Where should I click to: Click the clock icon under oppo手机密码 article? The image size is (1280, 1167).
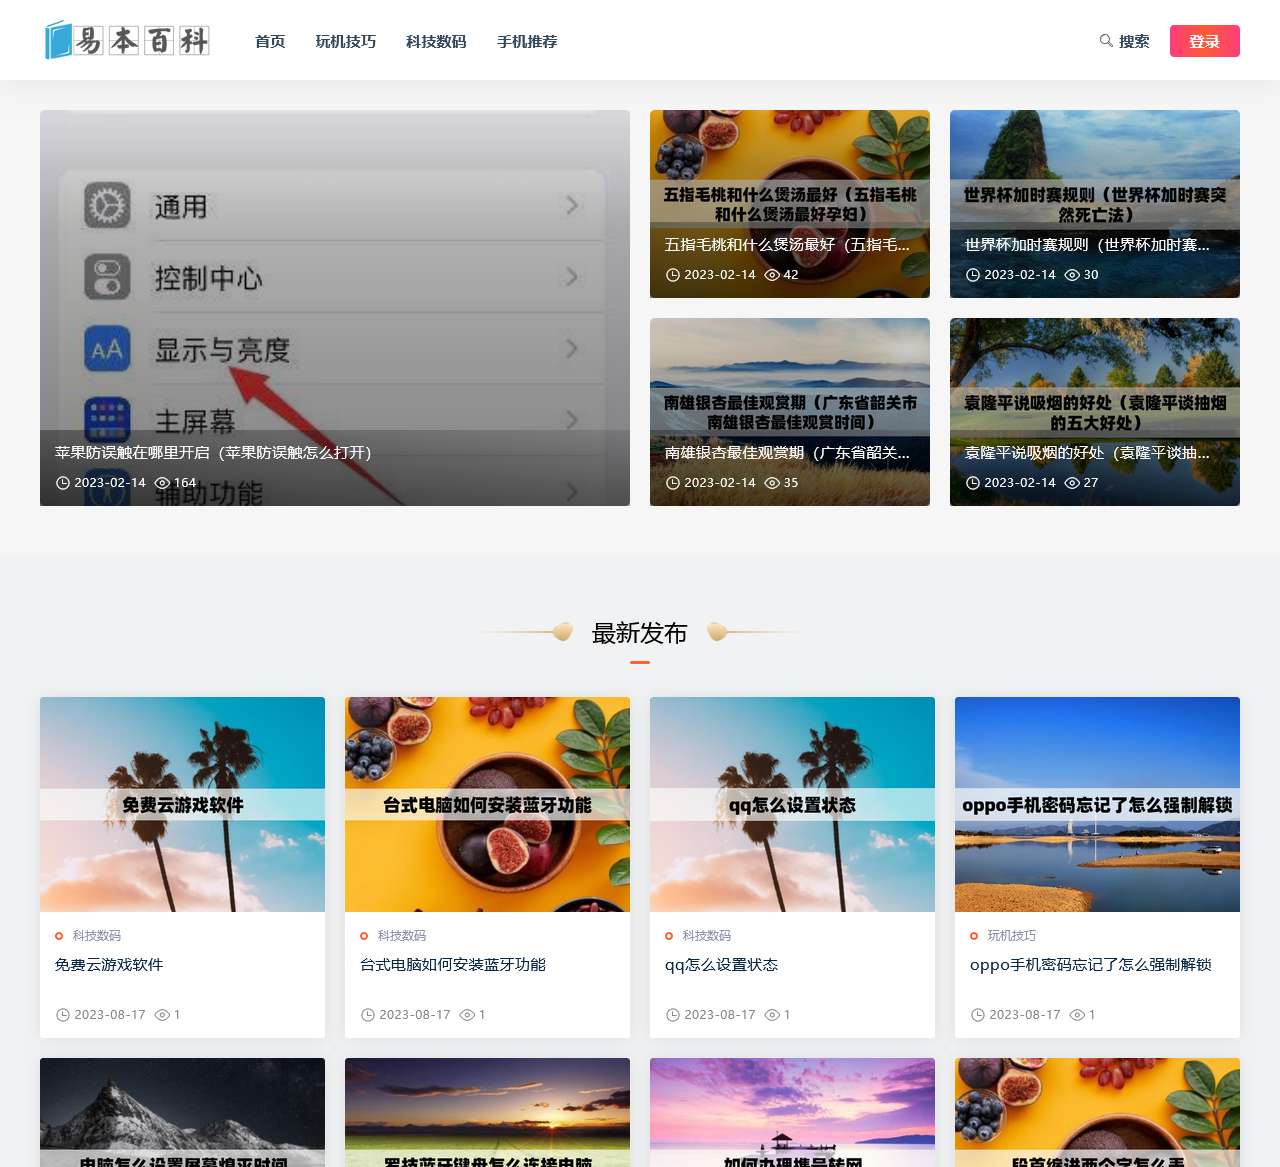[x=978, y=1015]
